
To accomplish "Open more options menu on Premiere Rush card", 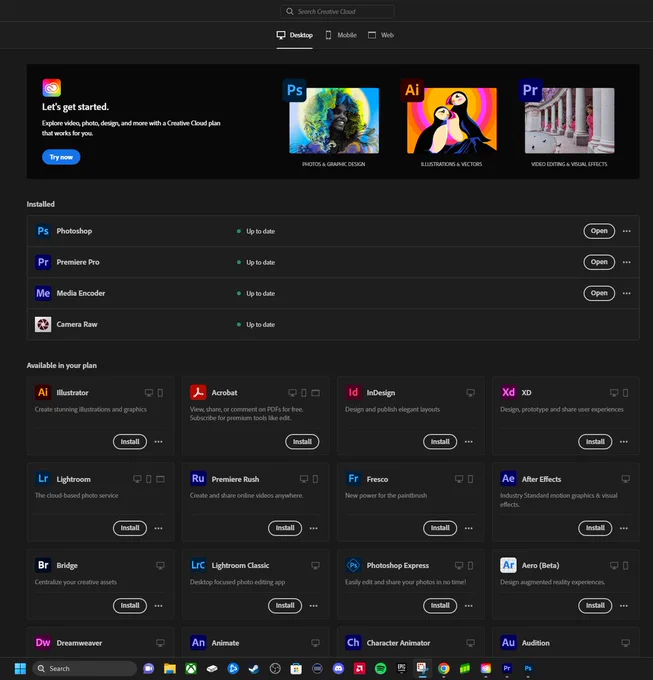I will click(313, 528).
